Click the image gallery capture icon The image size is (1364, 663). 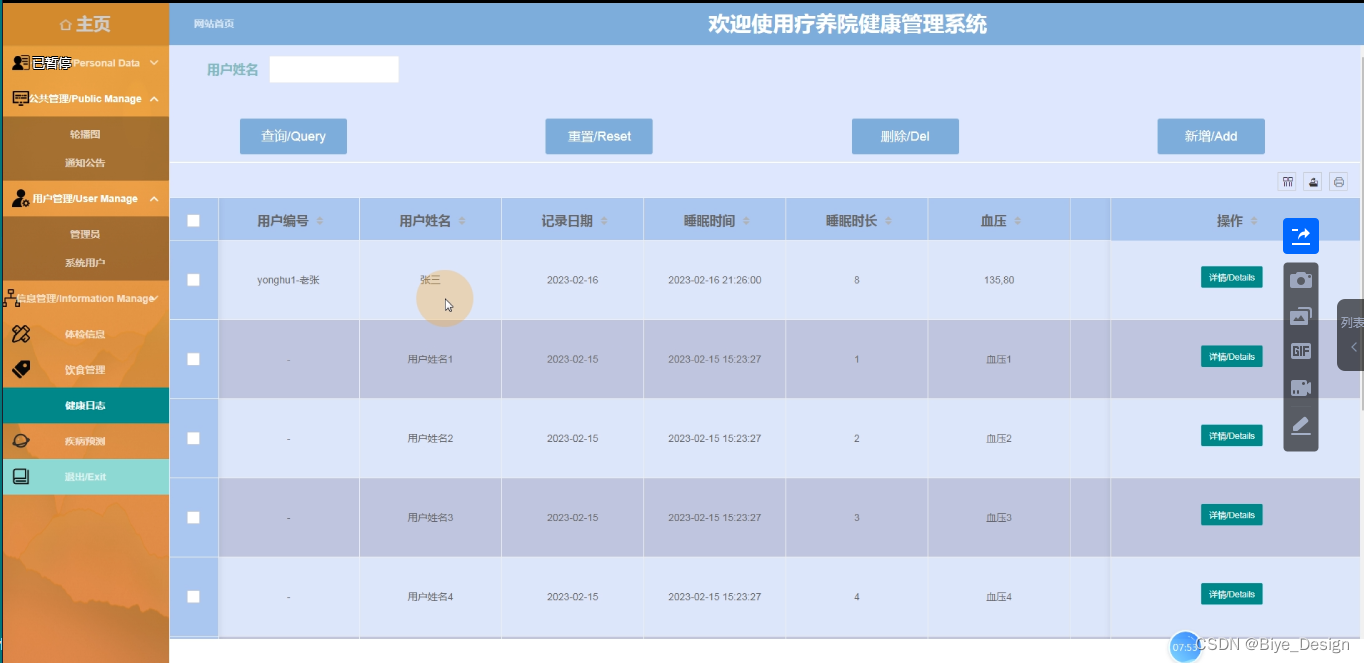[1301, 316]
